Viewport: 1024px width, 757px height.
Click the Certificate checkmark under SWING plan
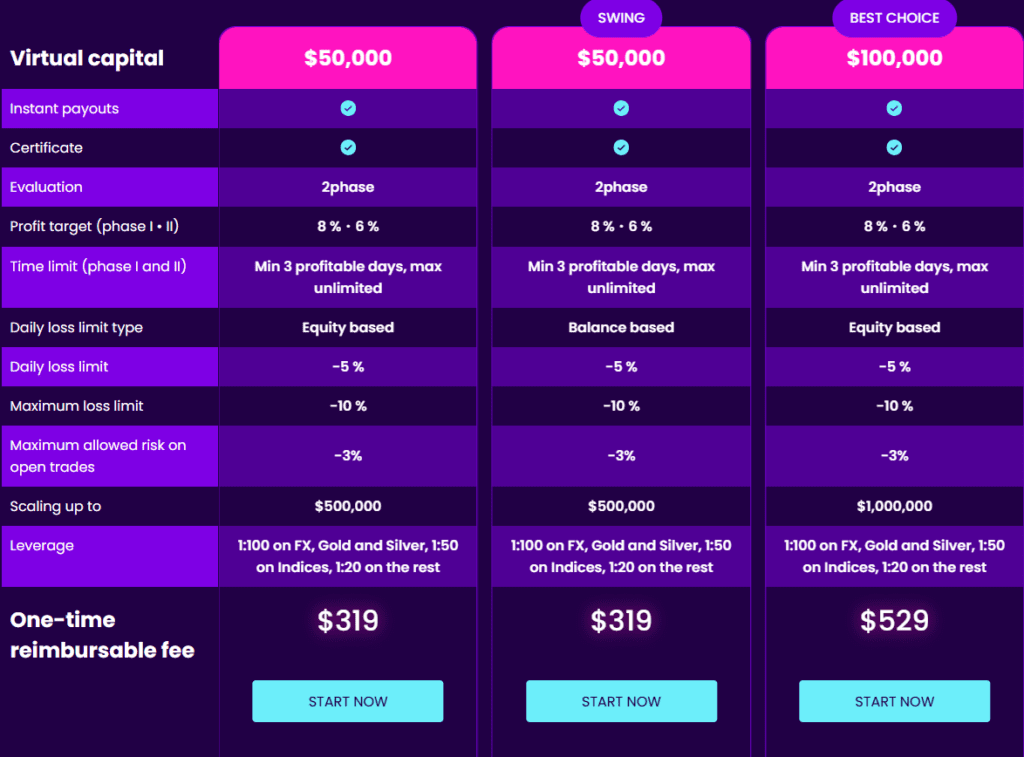[621, 147]
